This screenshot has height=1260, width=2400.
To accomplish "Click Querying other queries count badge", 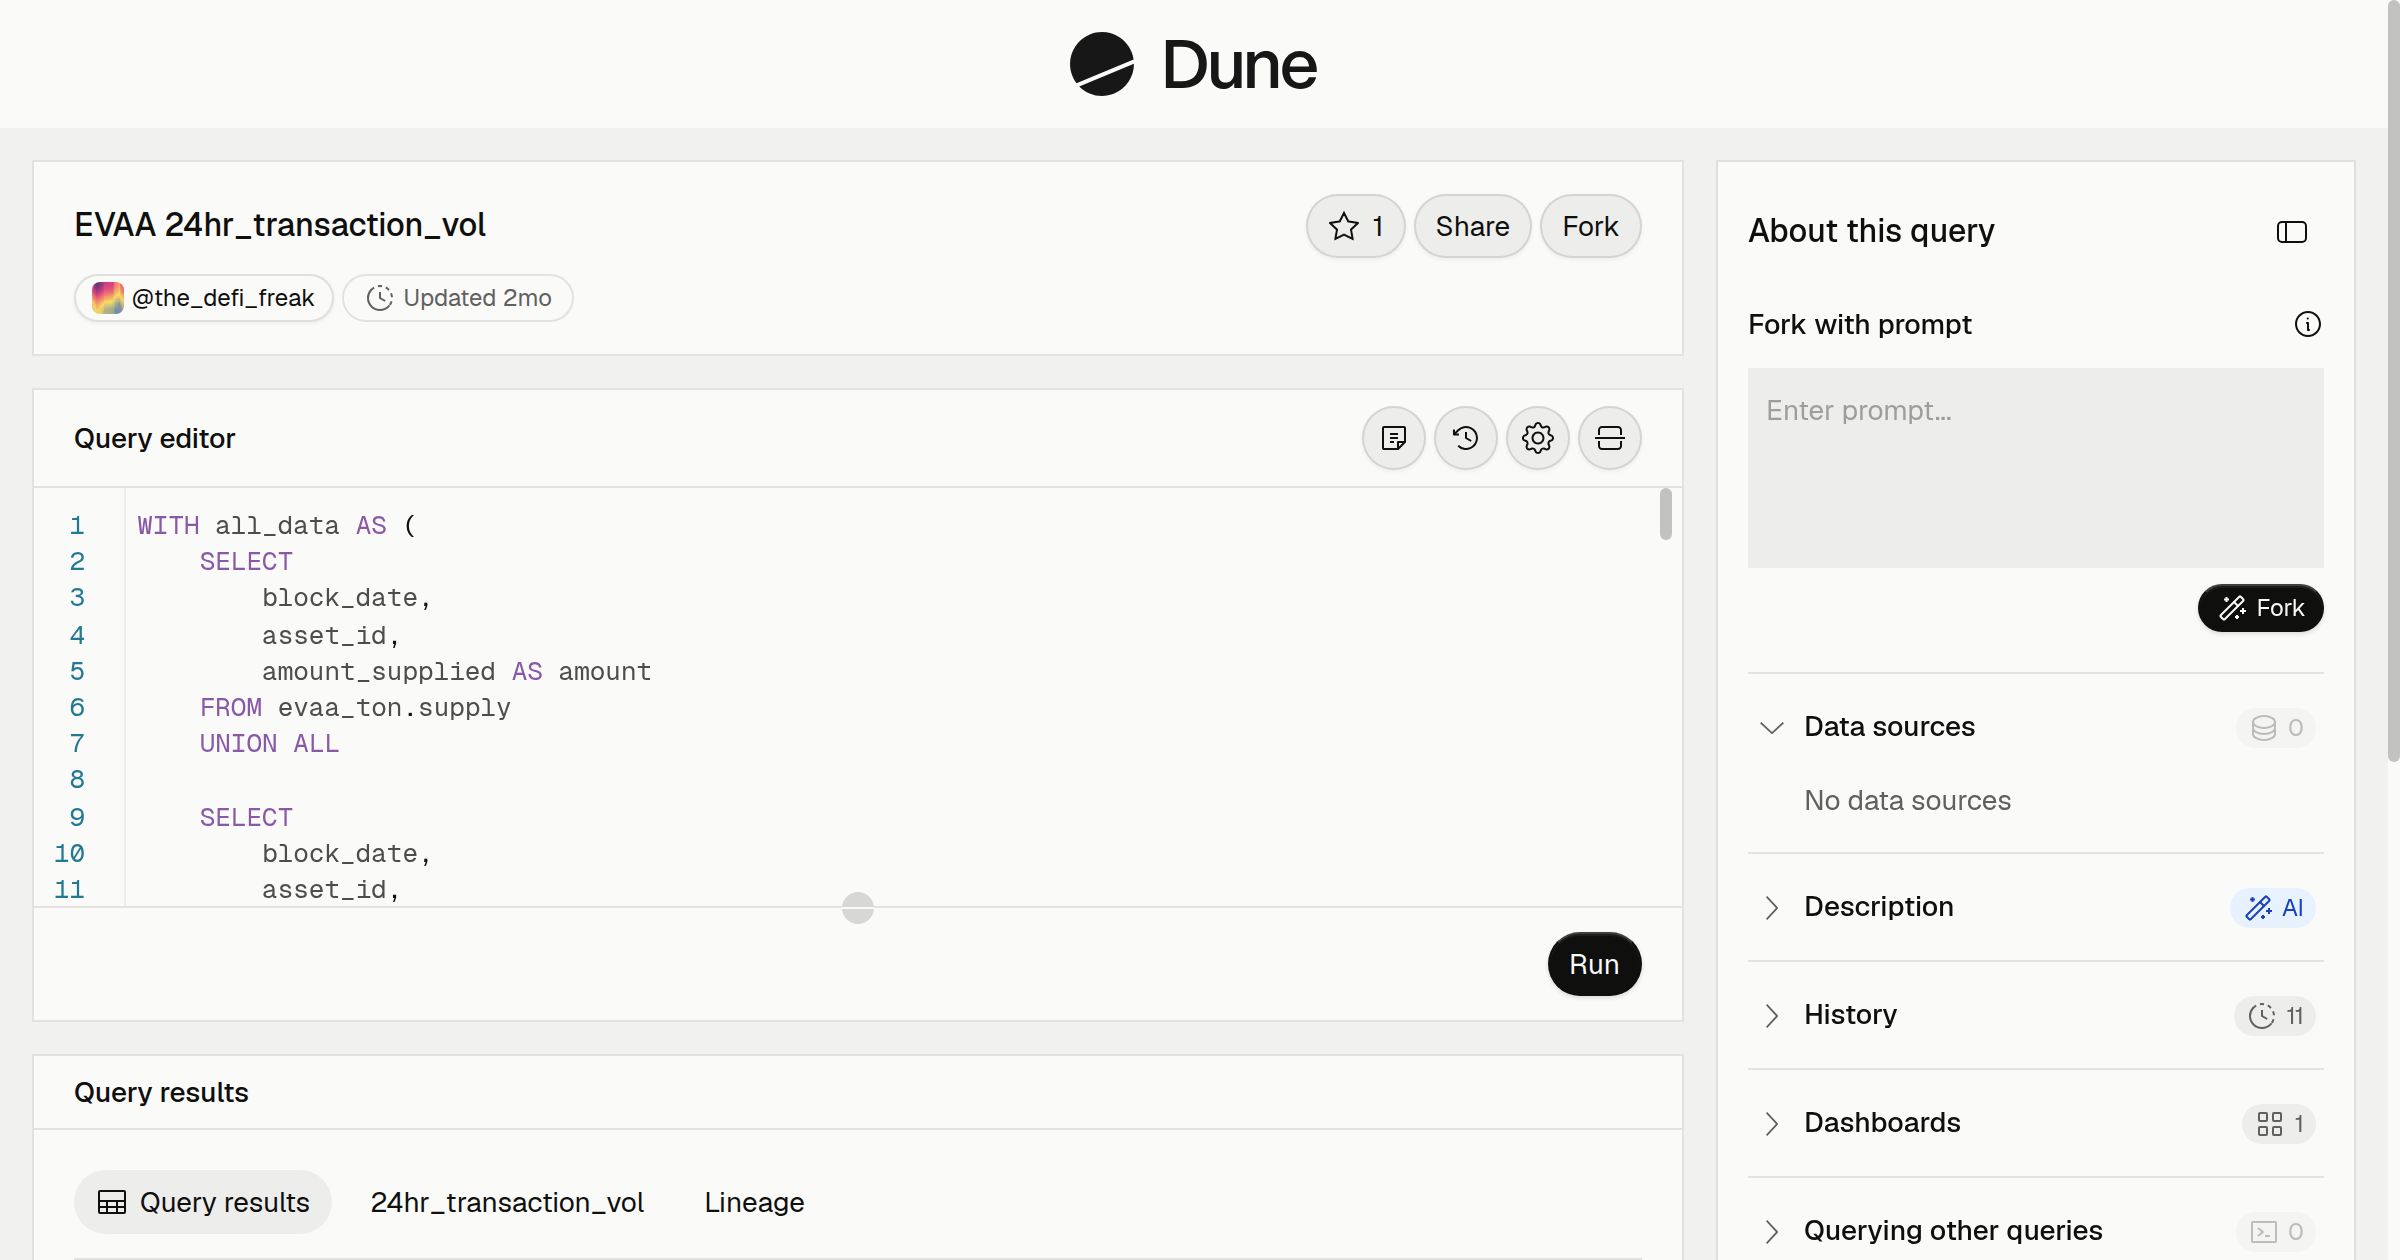I will 2276,1231.
